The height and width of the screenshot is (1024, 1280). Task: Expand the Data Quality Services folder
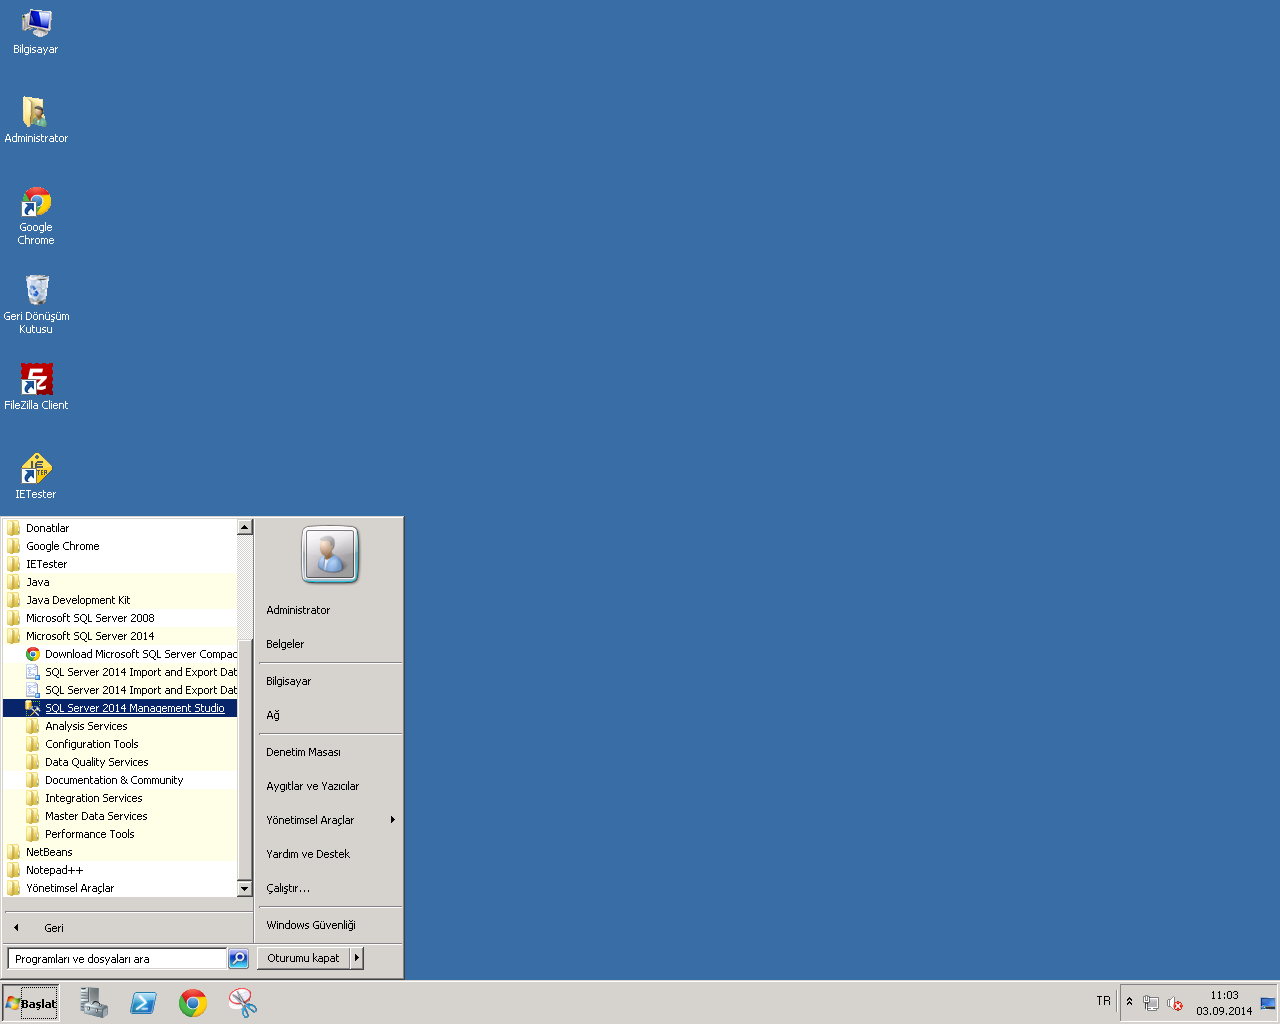[x=120, y=762]
